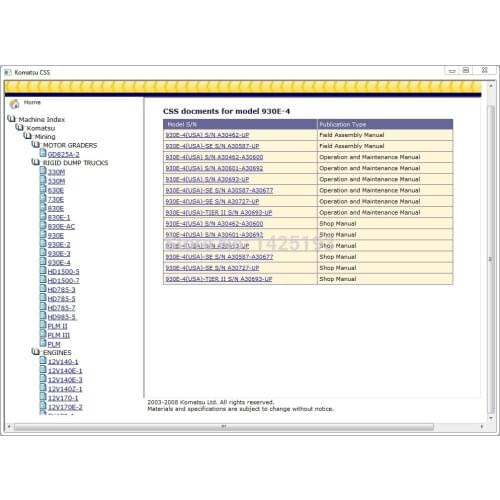Go to the Home link text
The width and height of the screenshot is (500, 500).
(32, 102)
